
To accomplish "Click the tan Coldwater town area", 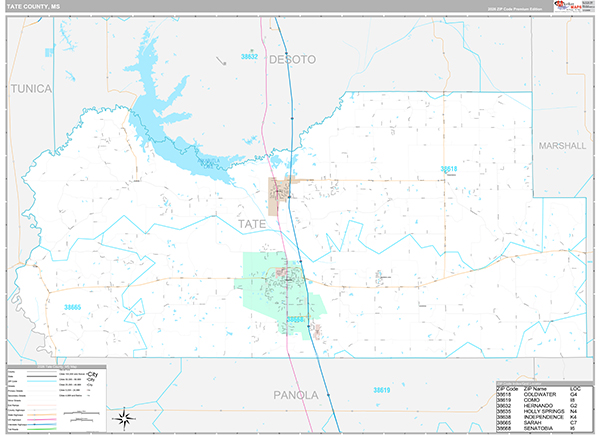I will tap(279, 194).
